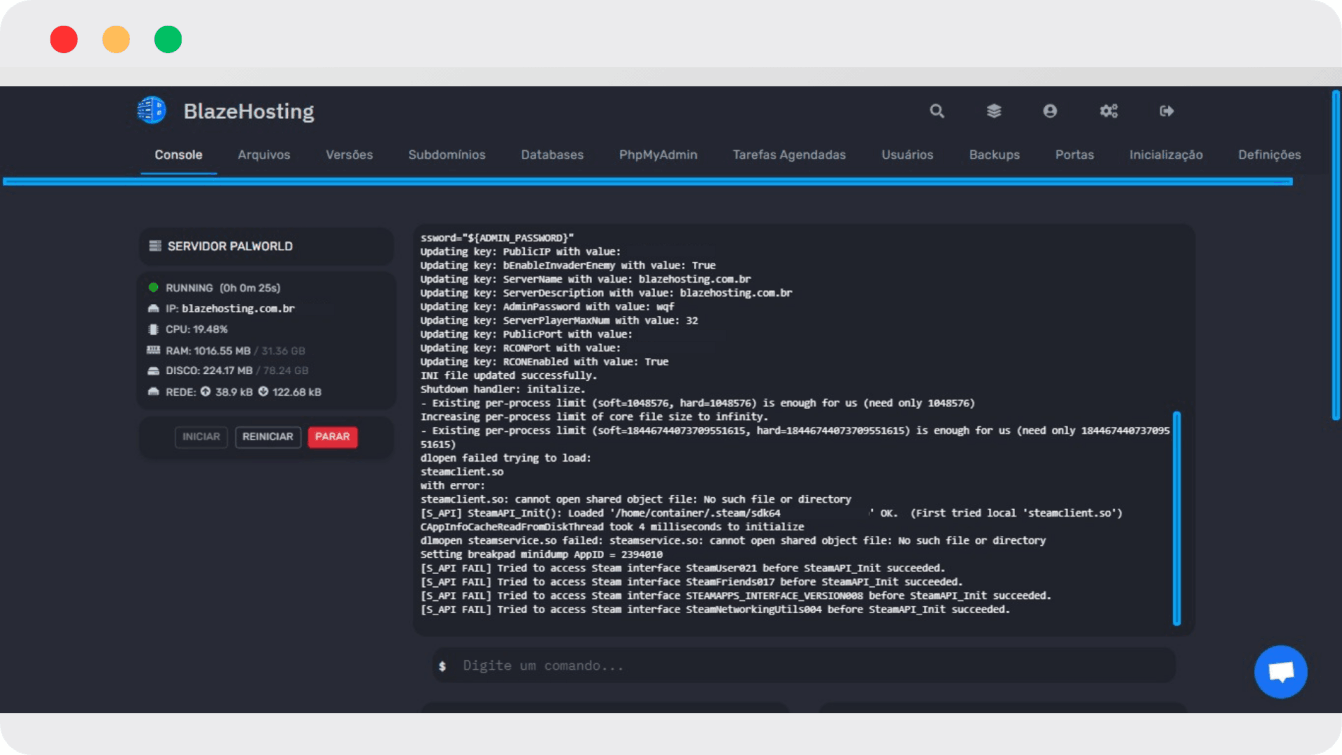Click the IP blazehosting.com.br text
The width and height of the screenshot is (1342, 755).
coord(238,309)
